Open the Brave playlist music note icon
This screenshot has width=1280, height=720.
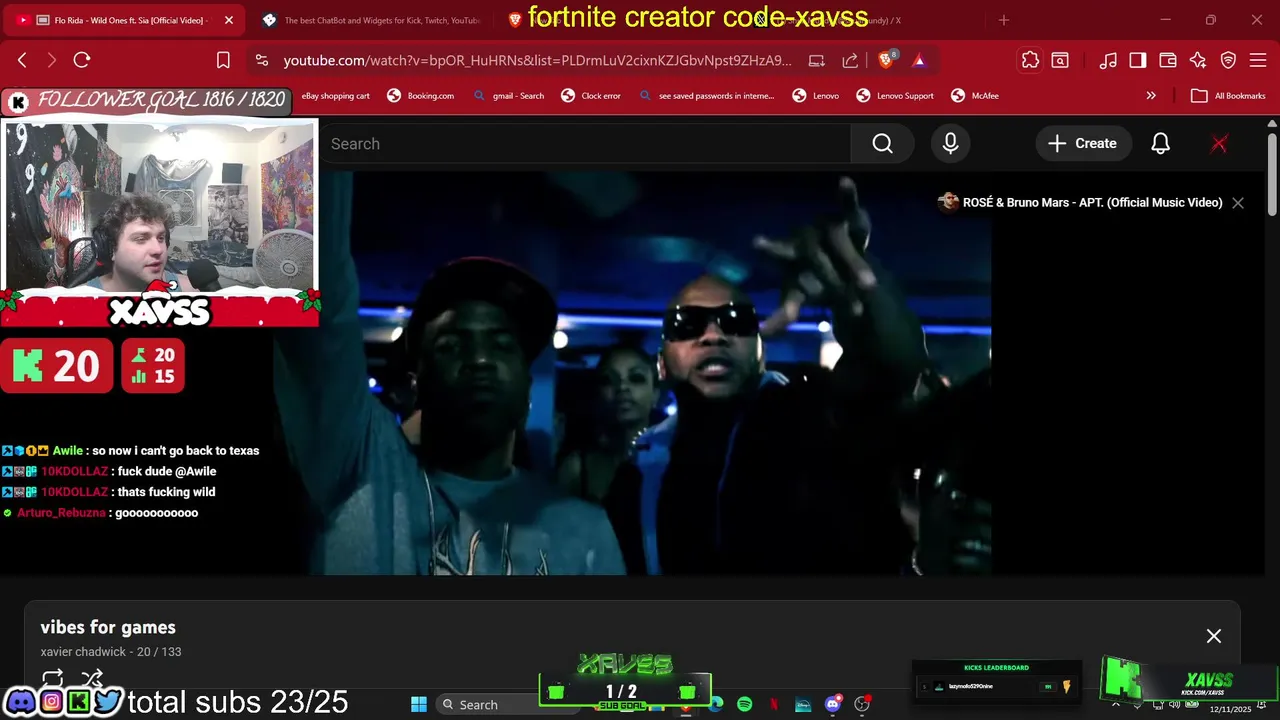tap(1108, 60)
